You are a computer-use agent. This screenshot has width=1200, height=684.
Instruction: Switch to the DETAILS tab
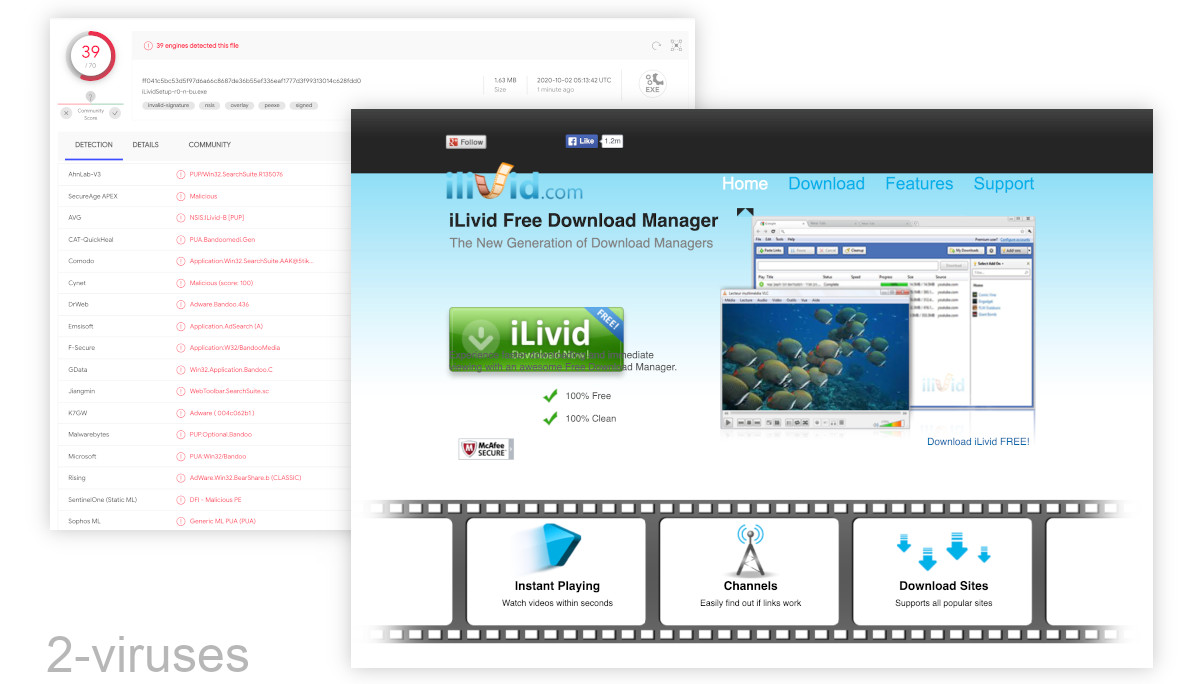pyautogui.click(x=146, y=144)
